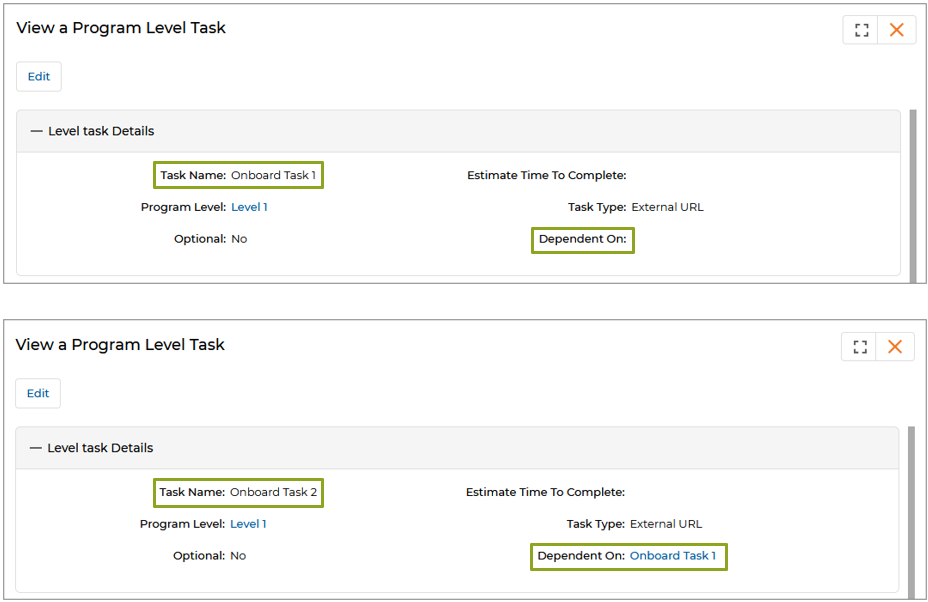The height and width of the screenshot is (602, 928).
Task: Click Optional 'No' value in Onboard Task 1 dialog
Action: (x=239, y=239)
